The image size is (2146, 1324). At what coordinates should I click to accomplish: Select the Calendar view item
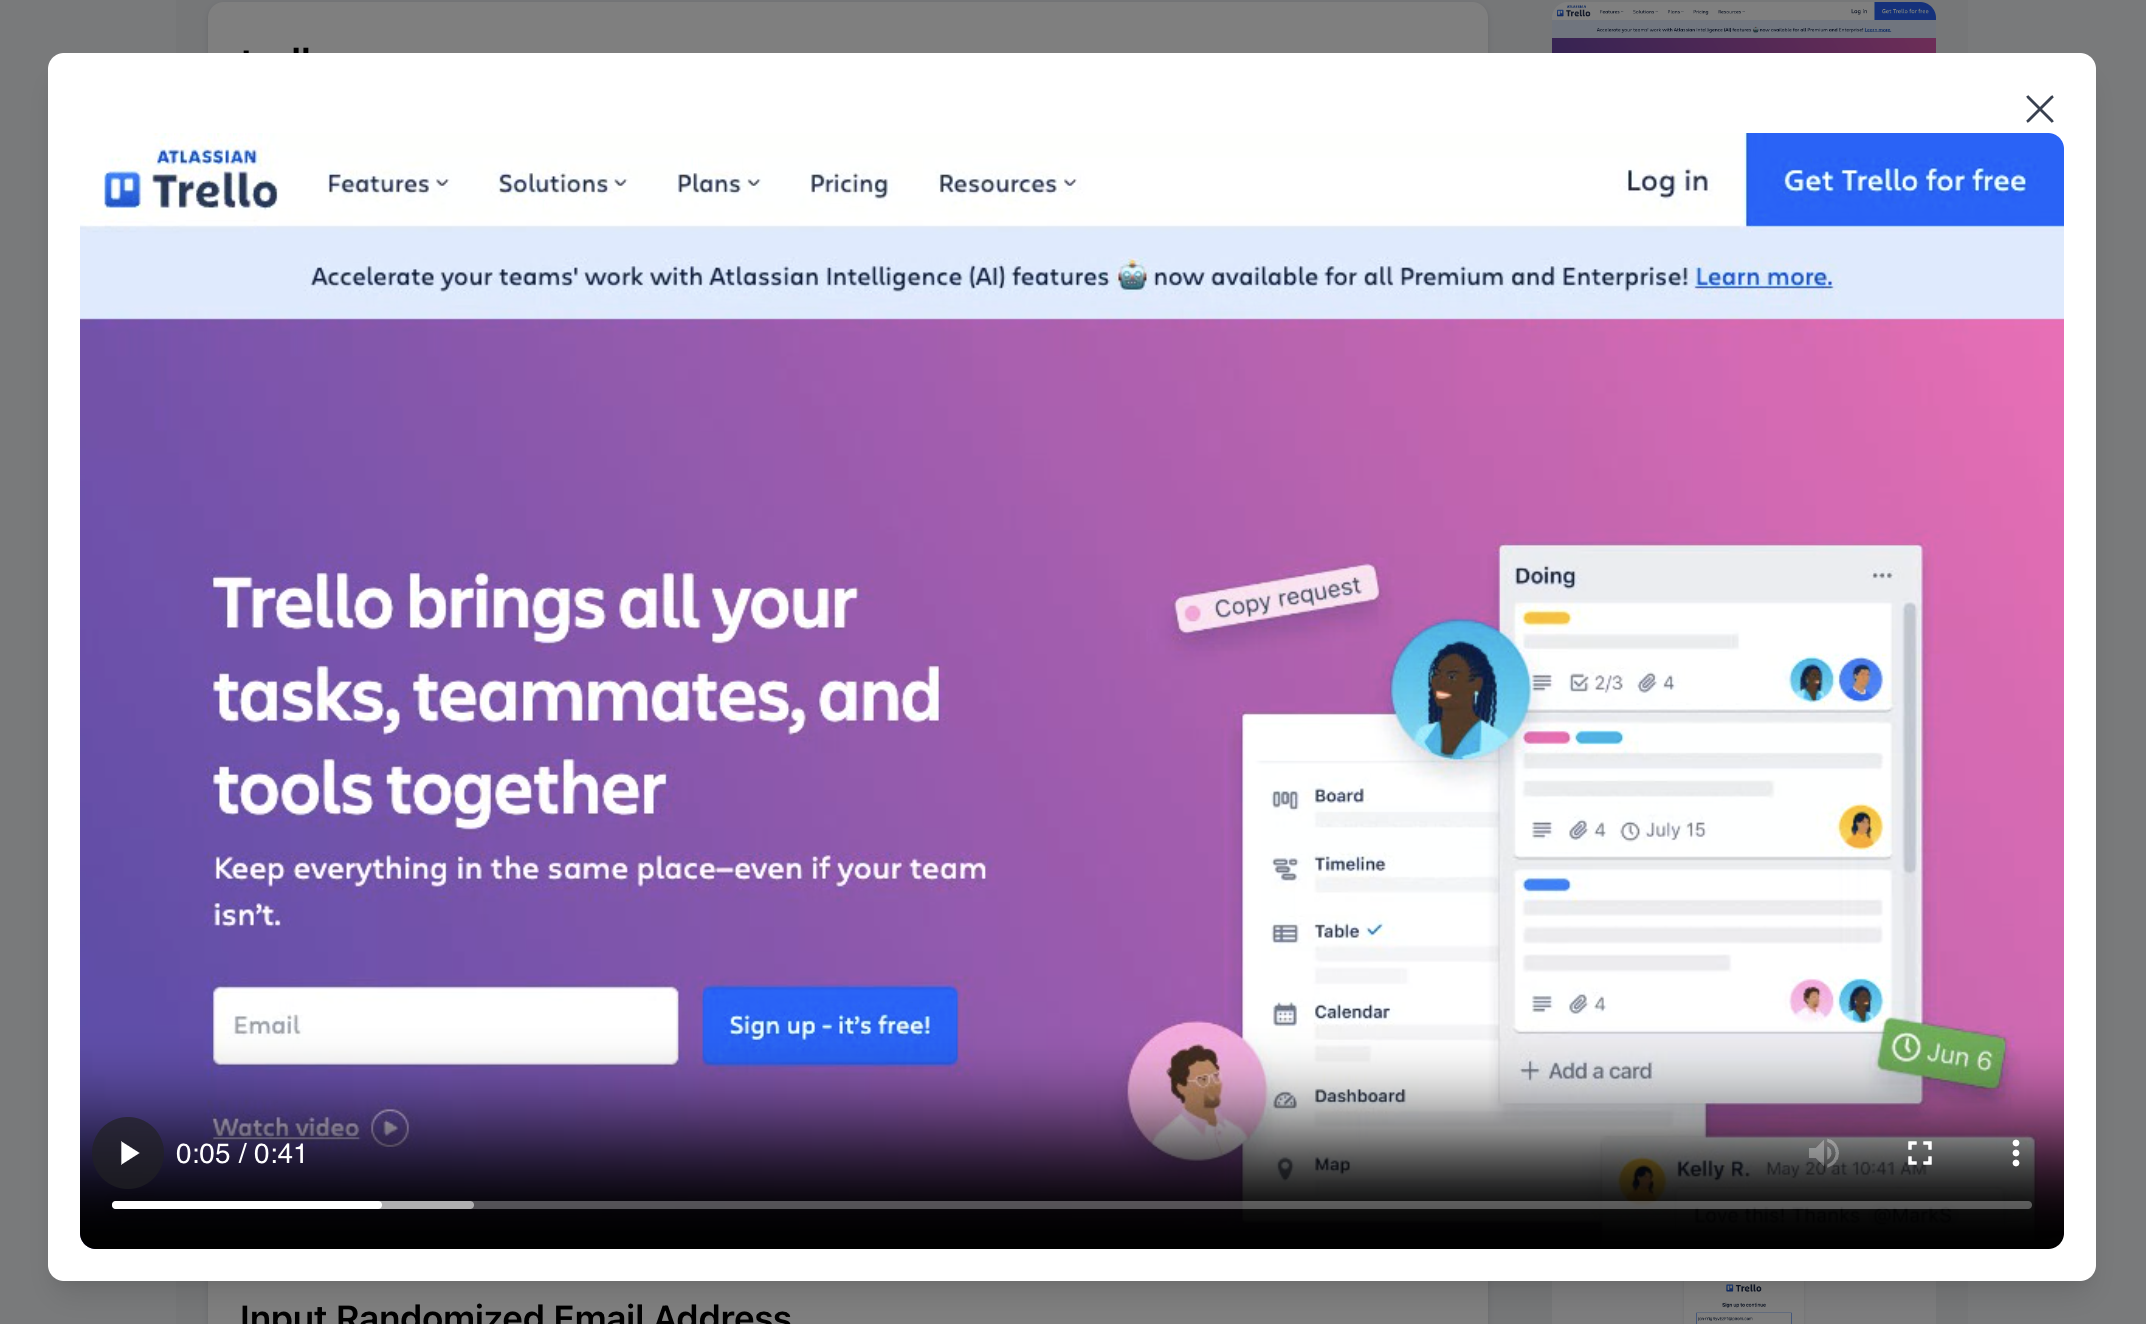[1351, 1012]
